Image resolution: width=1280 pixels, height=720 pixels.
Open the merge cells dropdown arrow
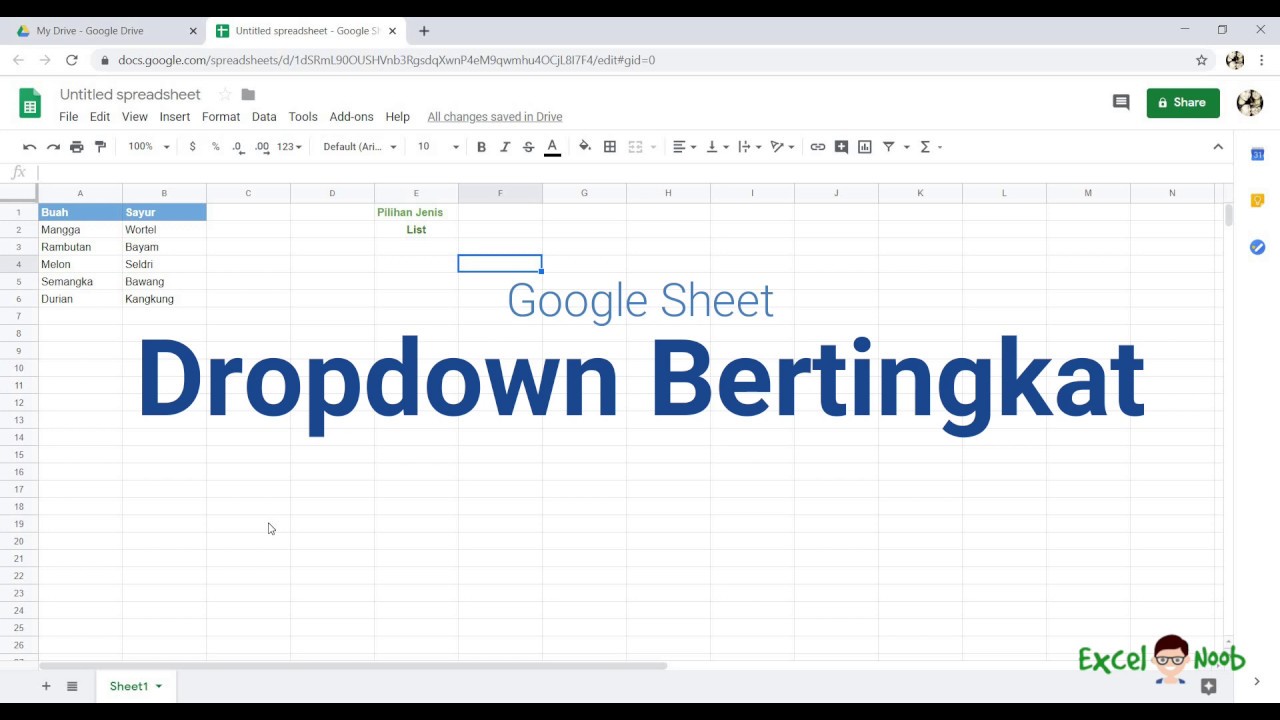[x=654, y=147]
